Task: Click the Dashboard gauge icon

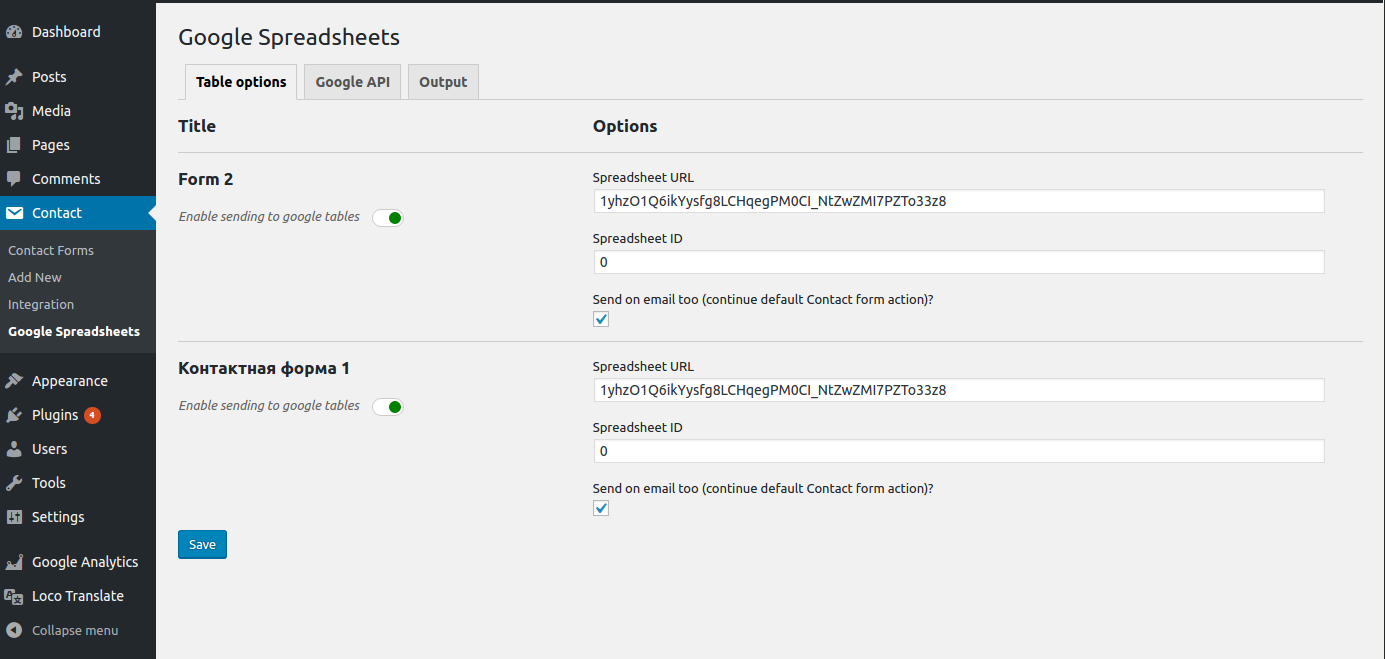Action: pos(14,32)
